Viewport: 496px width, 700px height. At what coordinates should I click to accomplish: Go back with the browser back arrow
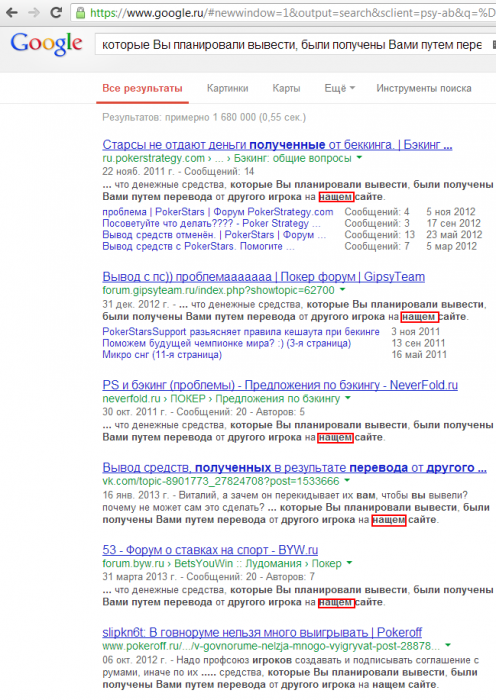point(12,12)
